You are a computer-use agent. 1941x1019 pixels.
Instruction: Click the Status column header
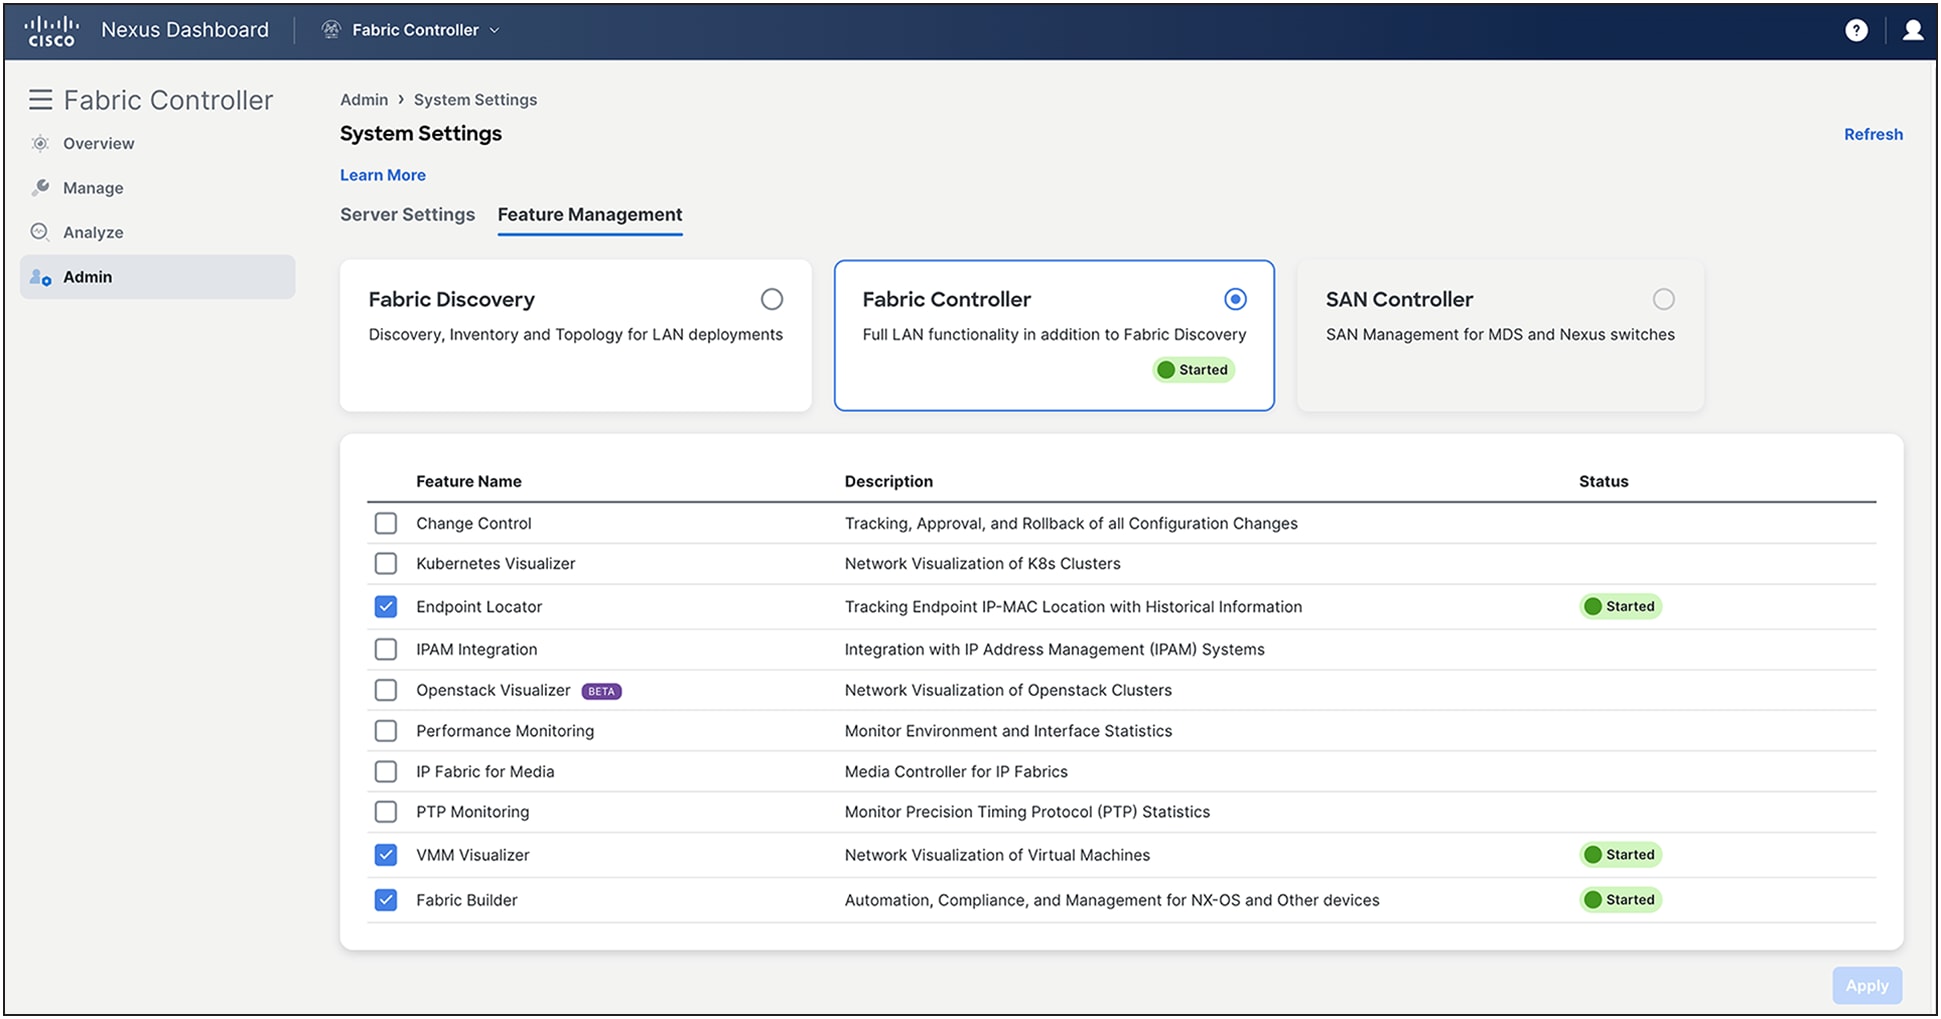[1604, 481]
